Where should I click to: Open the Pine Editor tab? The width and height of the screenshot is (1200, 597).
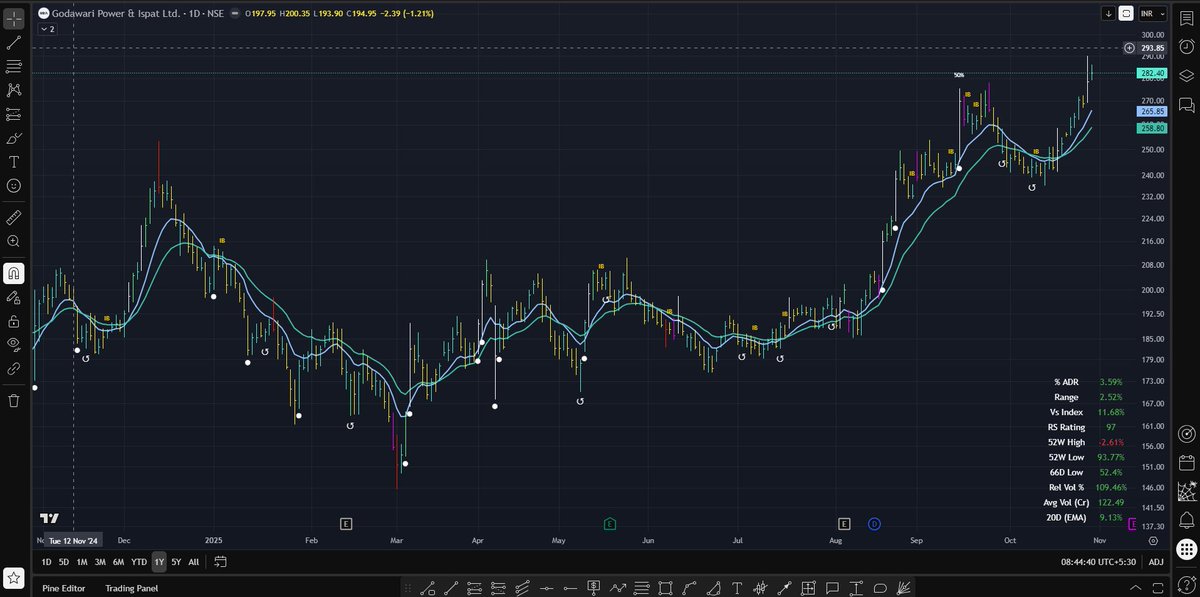pos(64,588)
